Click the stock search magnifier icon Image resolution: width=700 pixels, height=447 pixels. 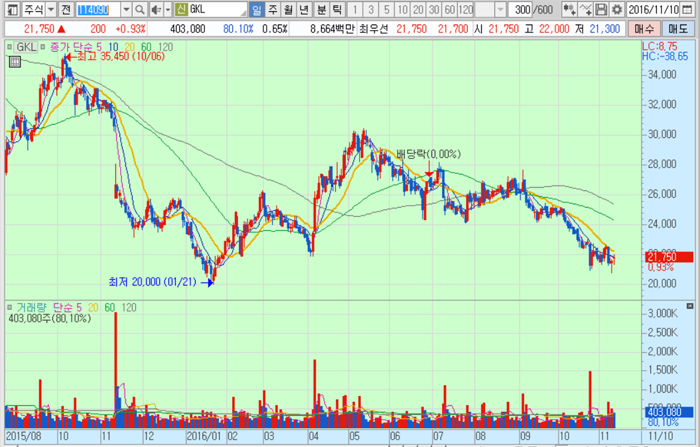coord(139,10)
